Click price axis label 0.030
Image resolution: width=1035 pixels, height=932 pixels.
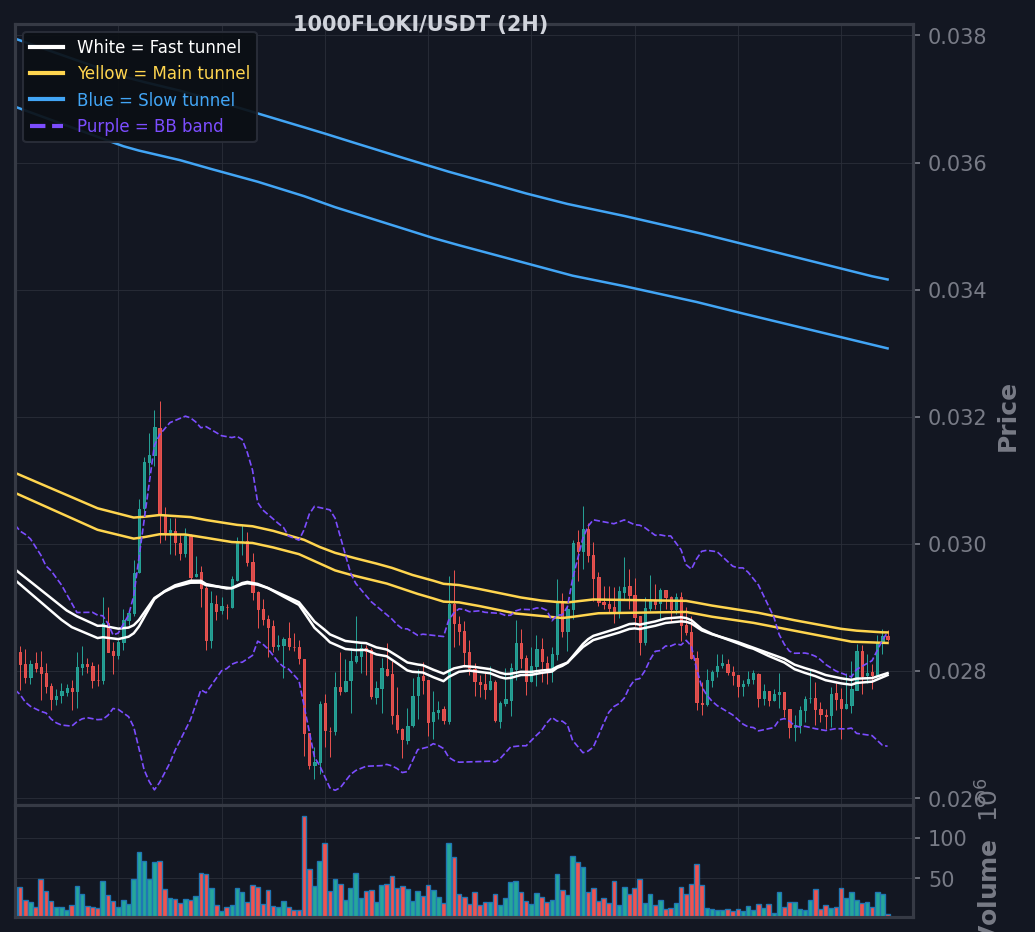pyautogui.click(x=957, y=544)
